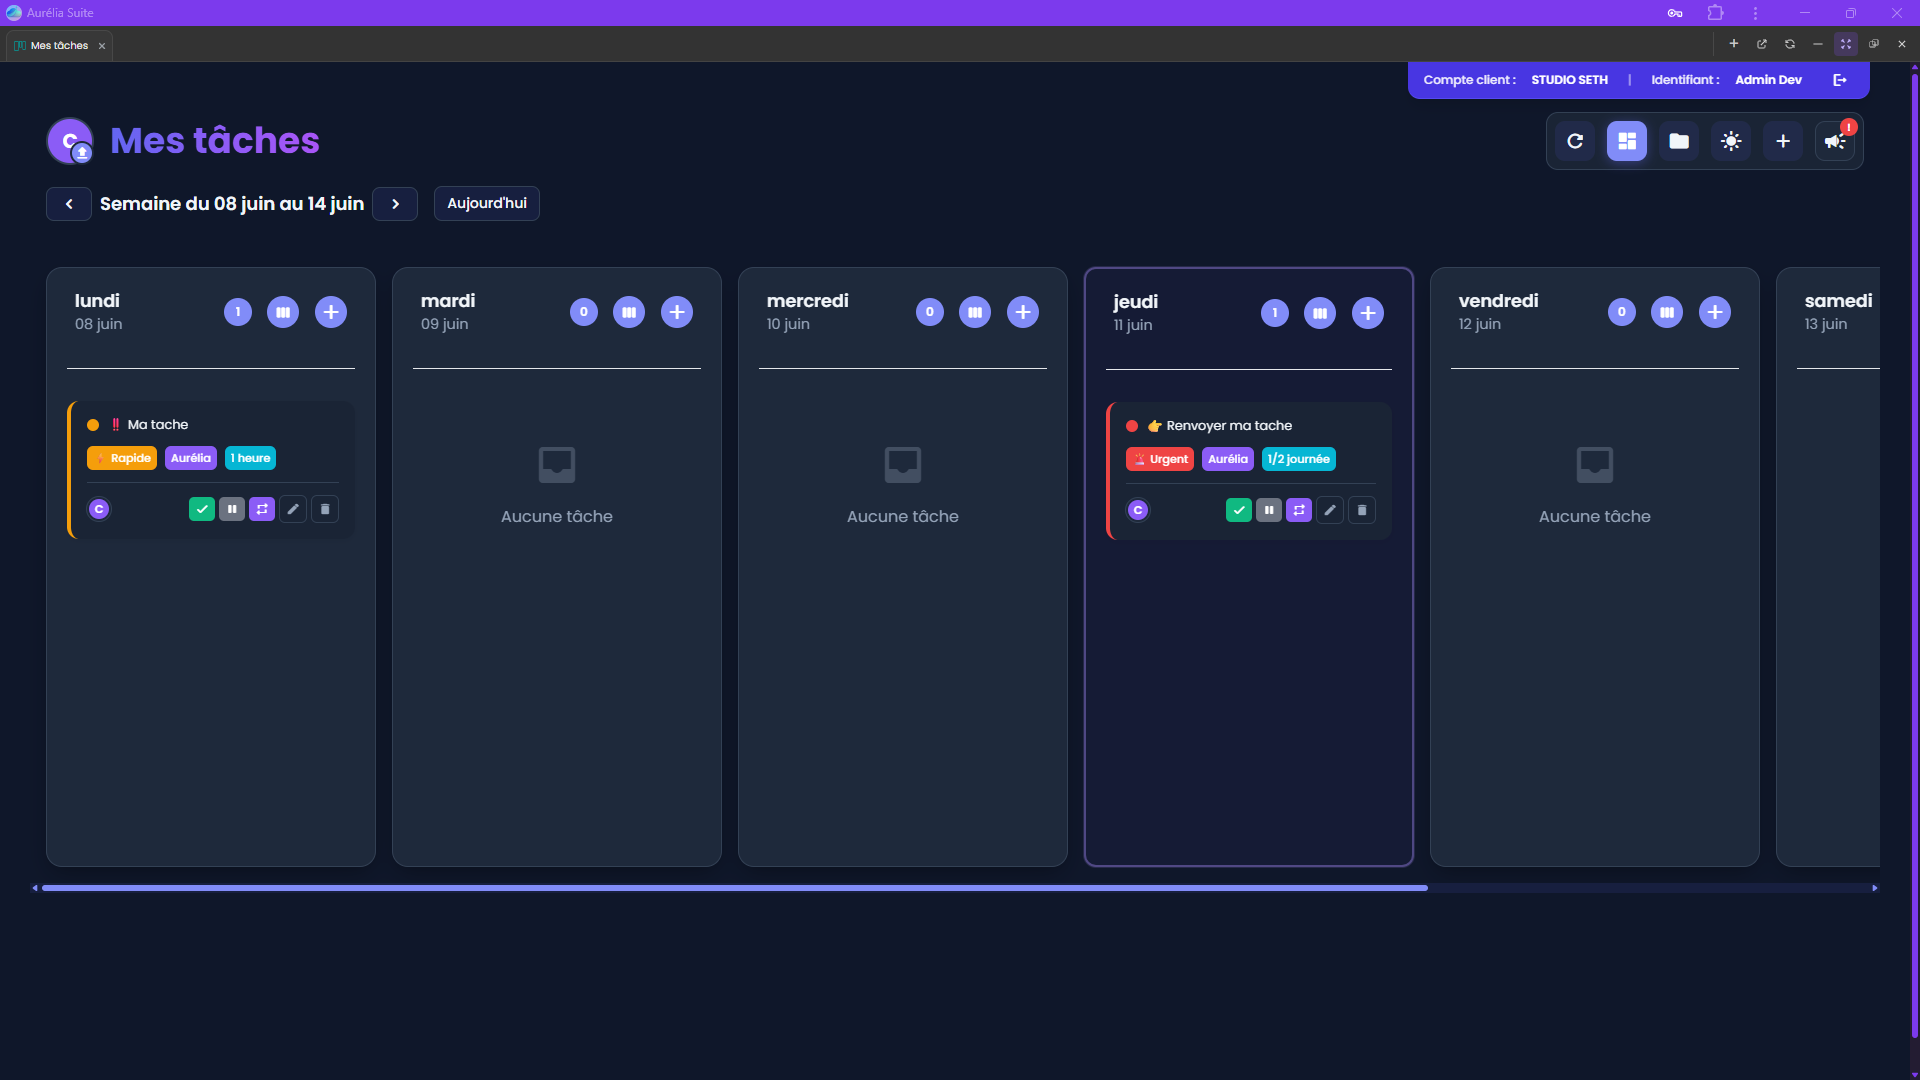Open tab in external window icon
The height and width of the screenshot is (1080, 1920).
click(1762, 44)
